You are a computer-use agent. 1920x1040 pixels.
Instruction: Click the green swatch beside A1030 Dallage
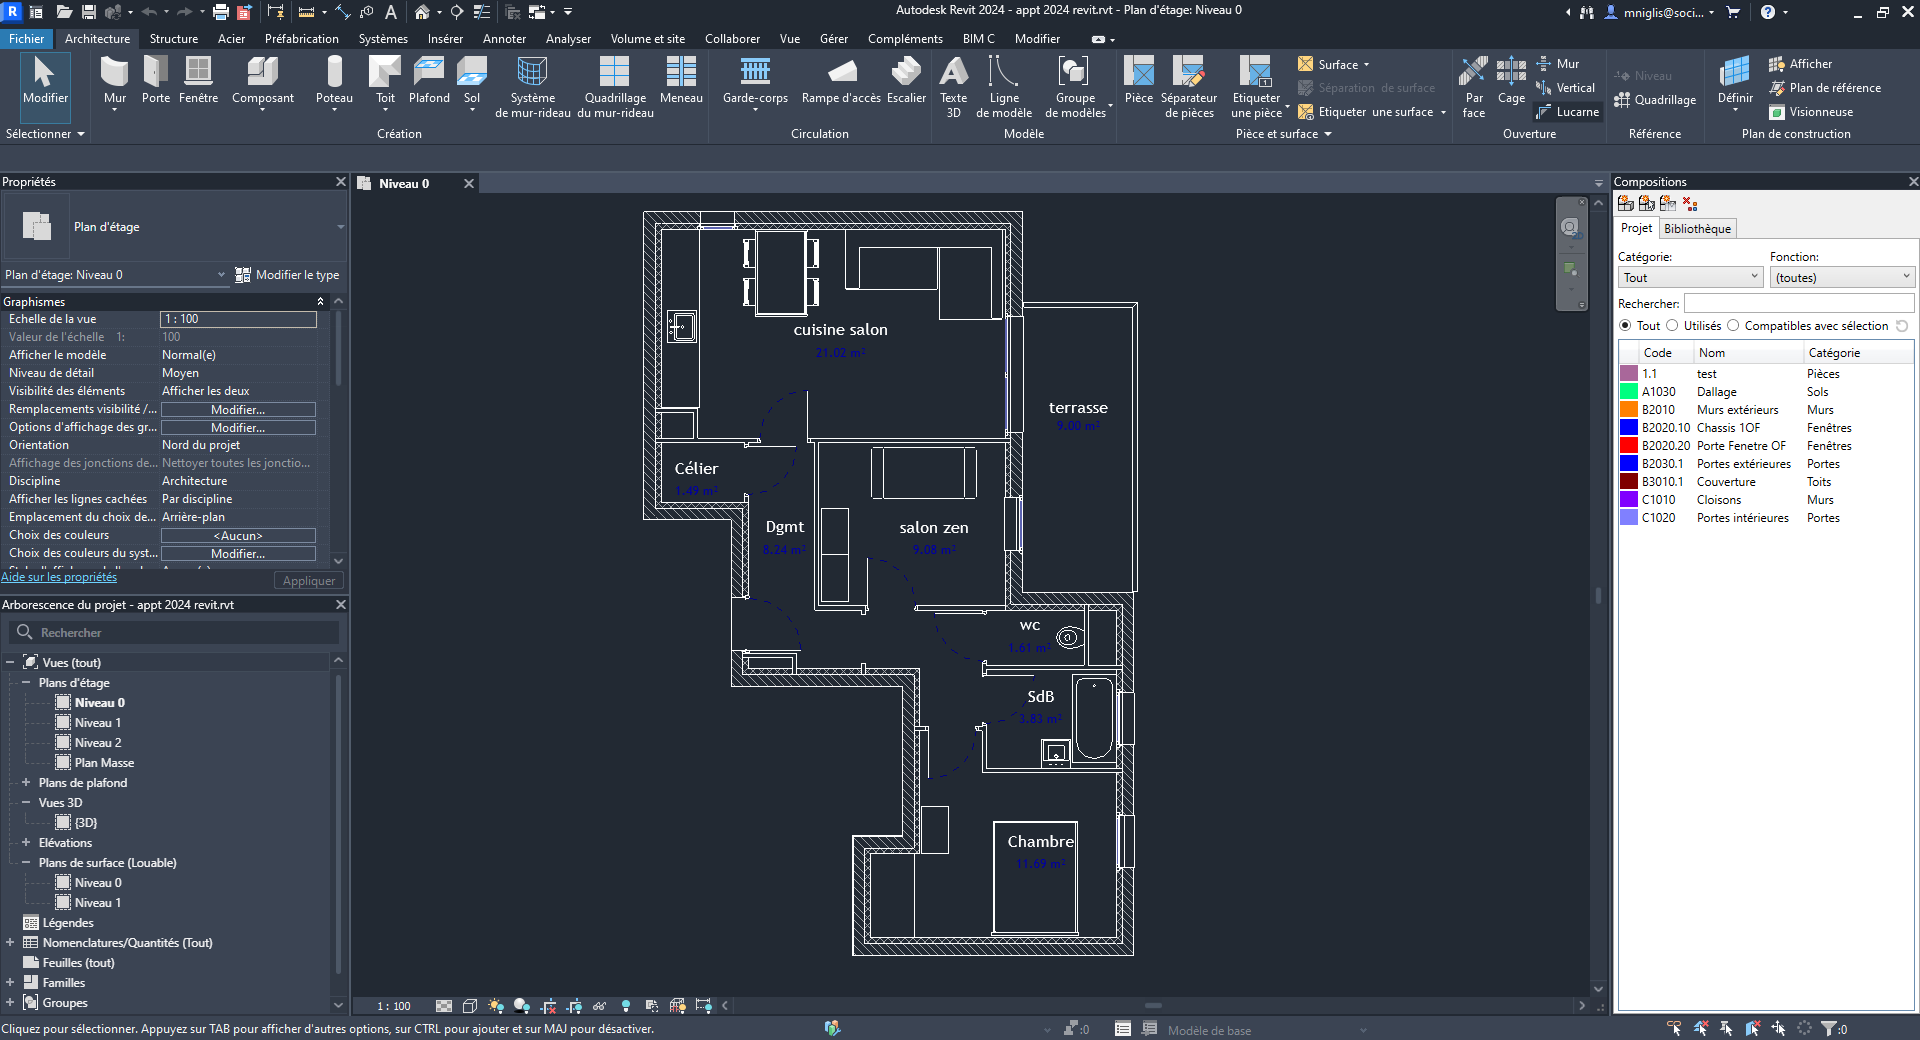click(1628, 391)
